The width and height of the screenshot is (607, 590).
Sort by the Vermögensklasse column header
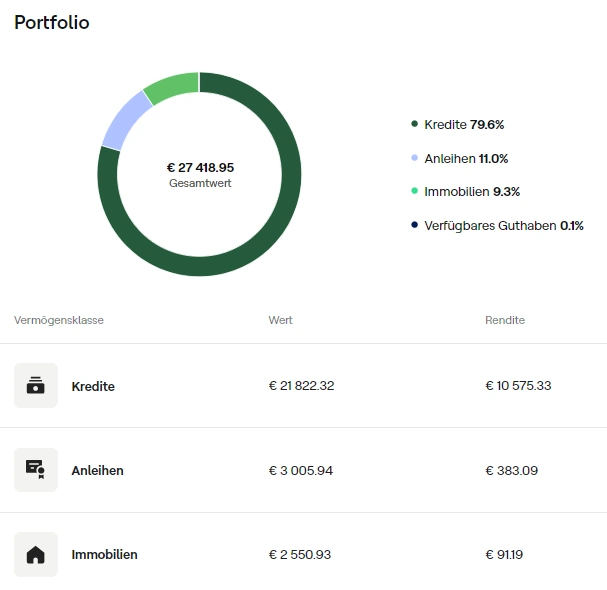click(59, 320)
